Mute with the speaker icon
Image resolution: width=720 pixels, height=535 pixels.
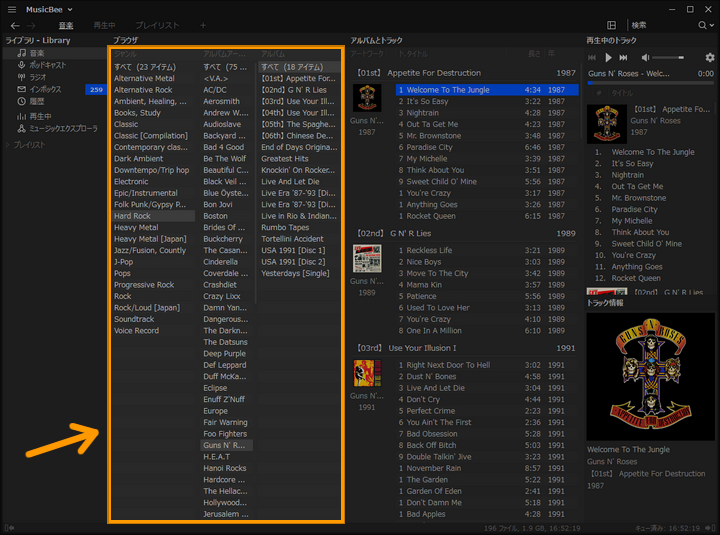(x=645, y=57)
